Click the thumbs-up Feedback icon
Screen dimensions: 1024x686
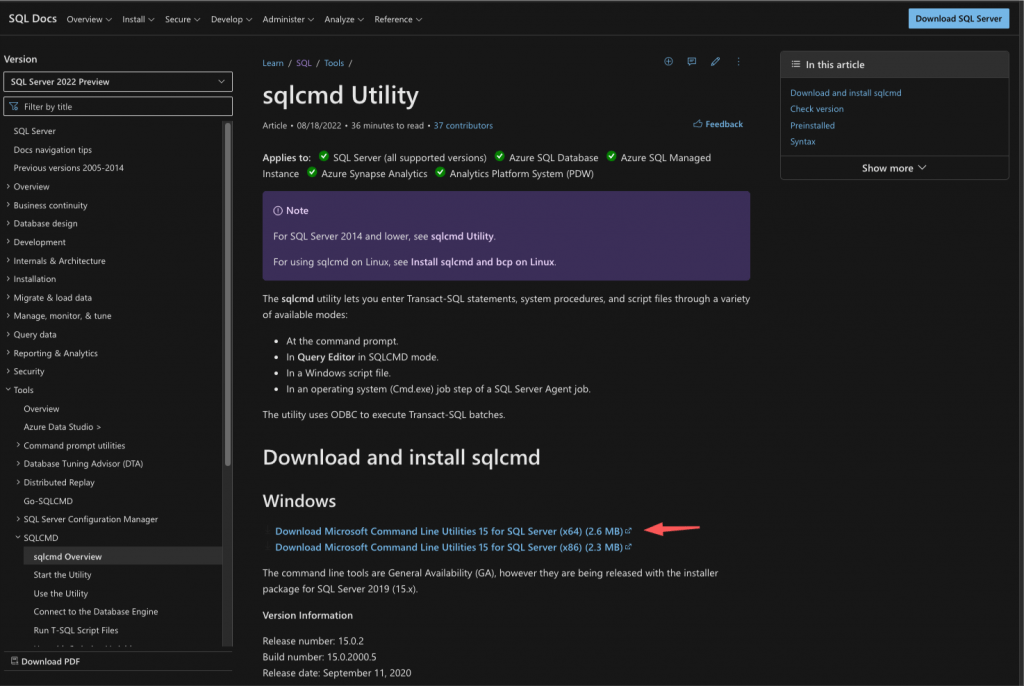[697, 123]
